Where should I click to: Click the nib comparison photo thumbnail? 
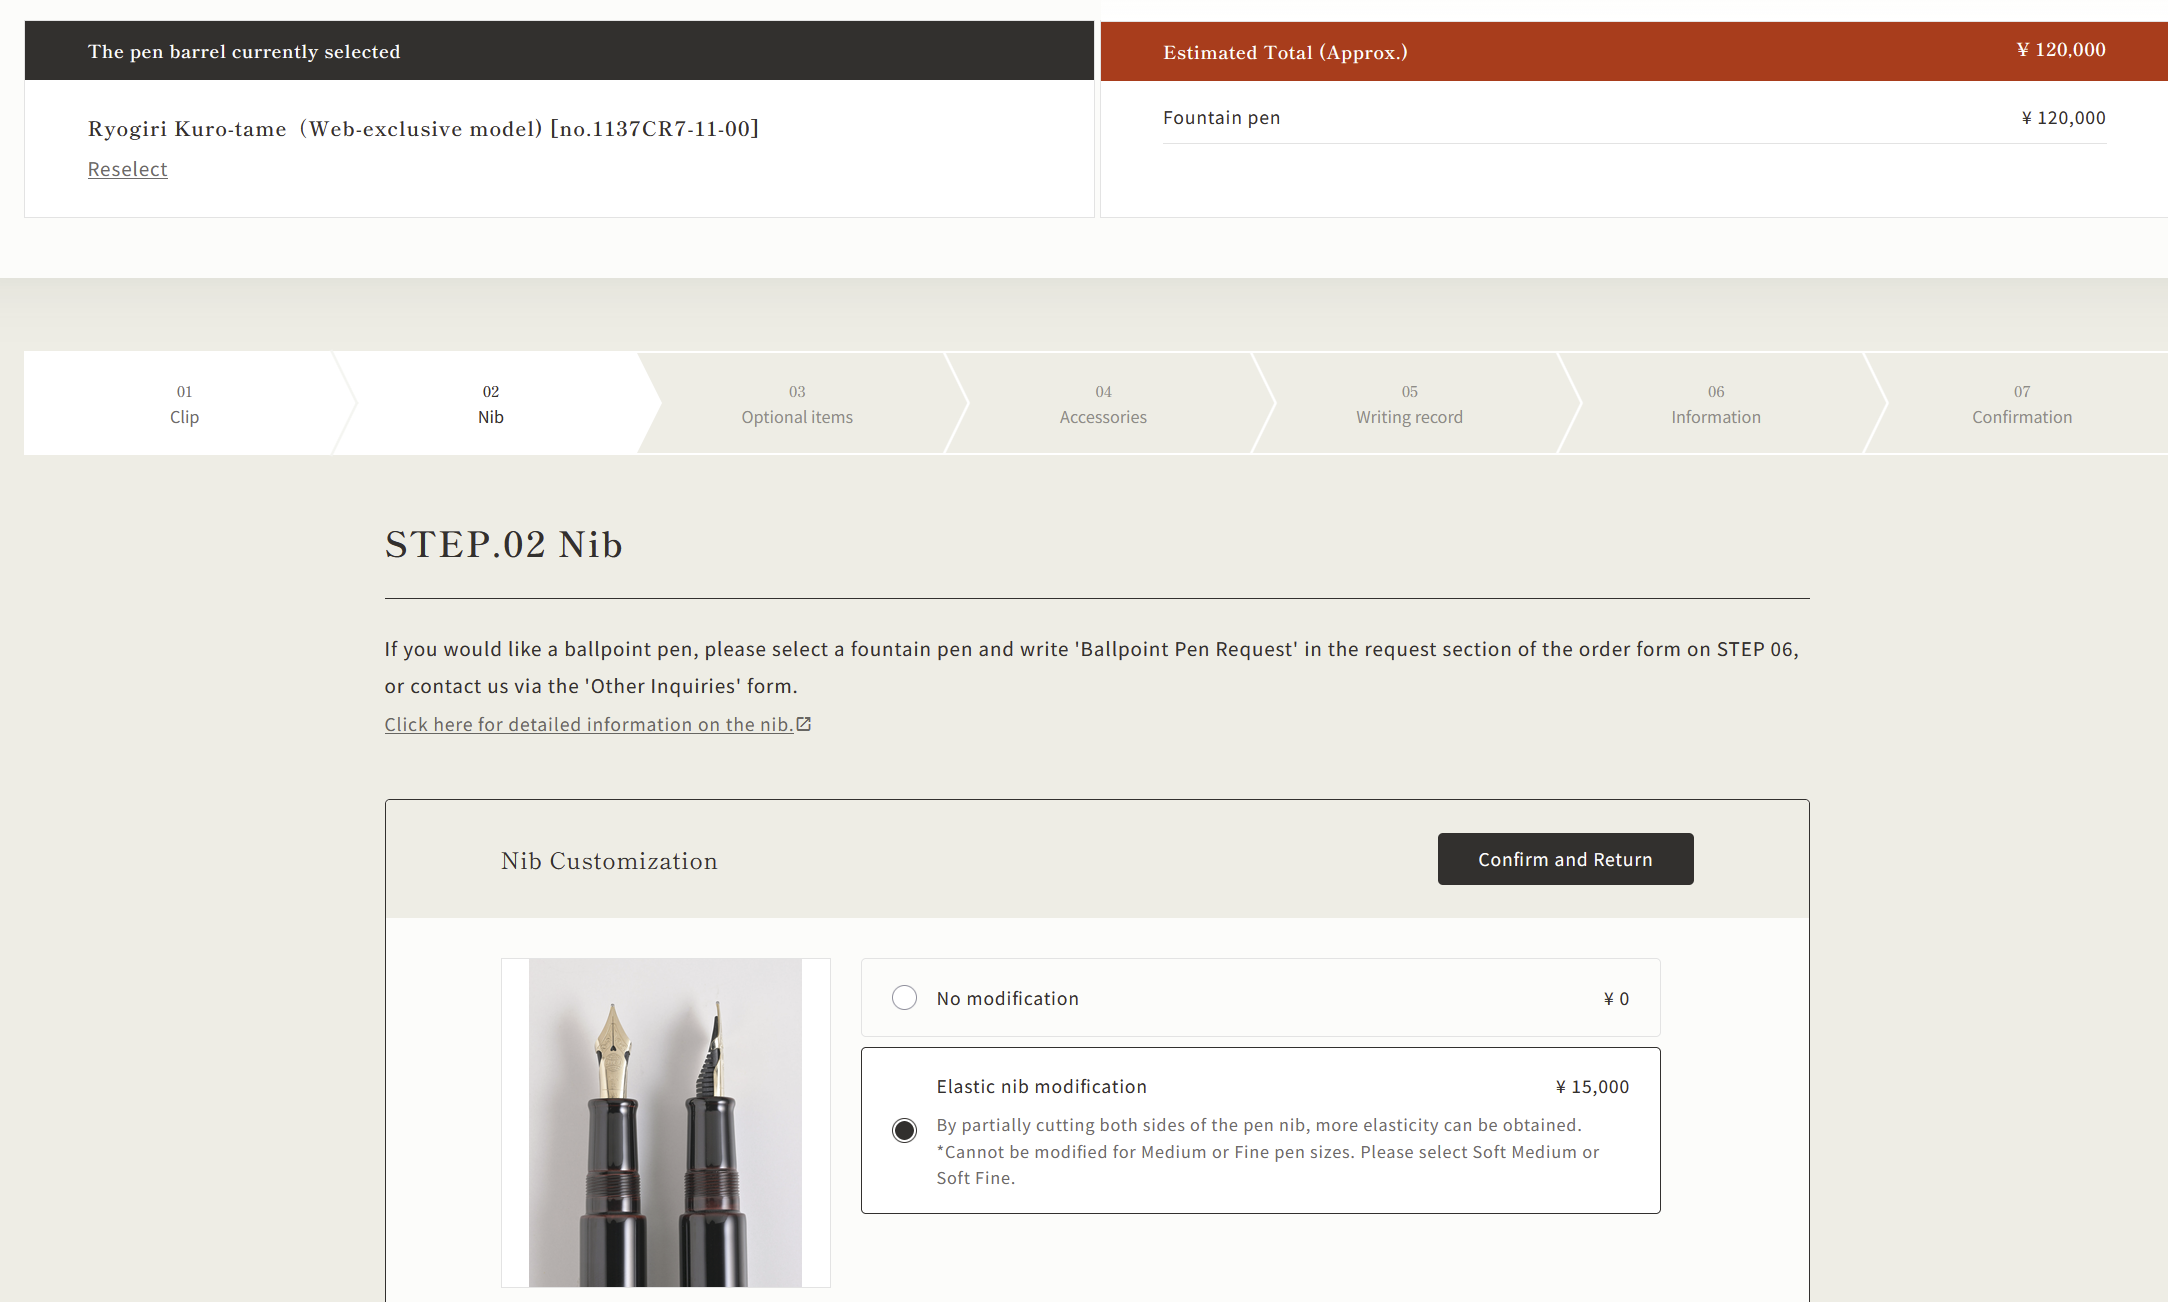pos(665,1122)
